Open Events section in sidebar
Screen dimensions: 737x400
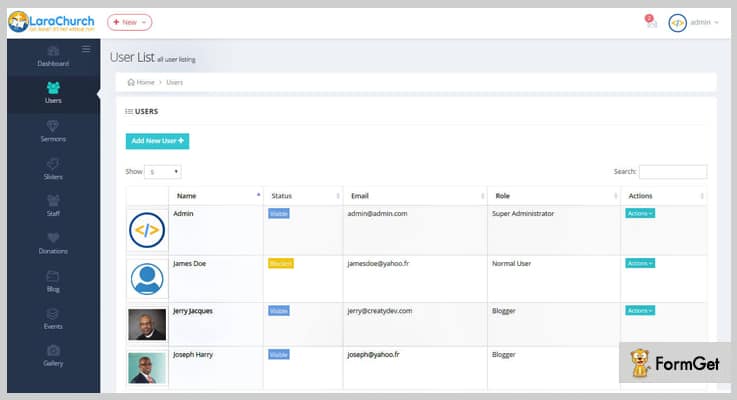coord(53,319)
